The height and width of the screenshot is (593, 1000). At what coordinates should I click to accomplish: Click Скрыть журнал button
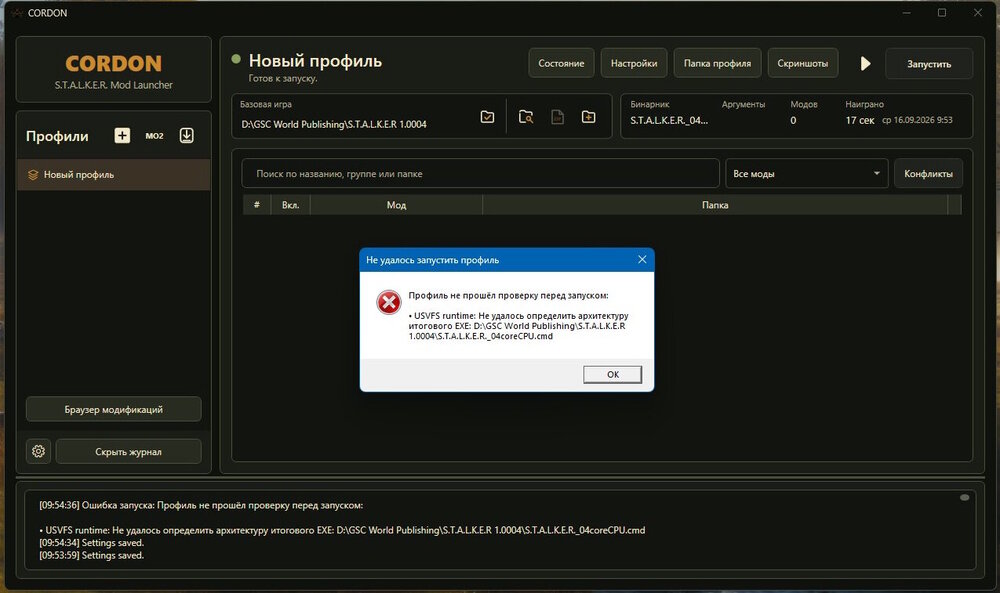point(128,451)
